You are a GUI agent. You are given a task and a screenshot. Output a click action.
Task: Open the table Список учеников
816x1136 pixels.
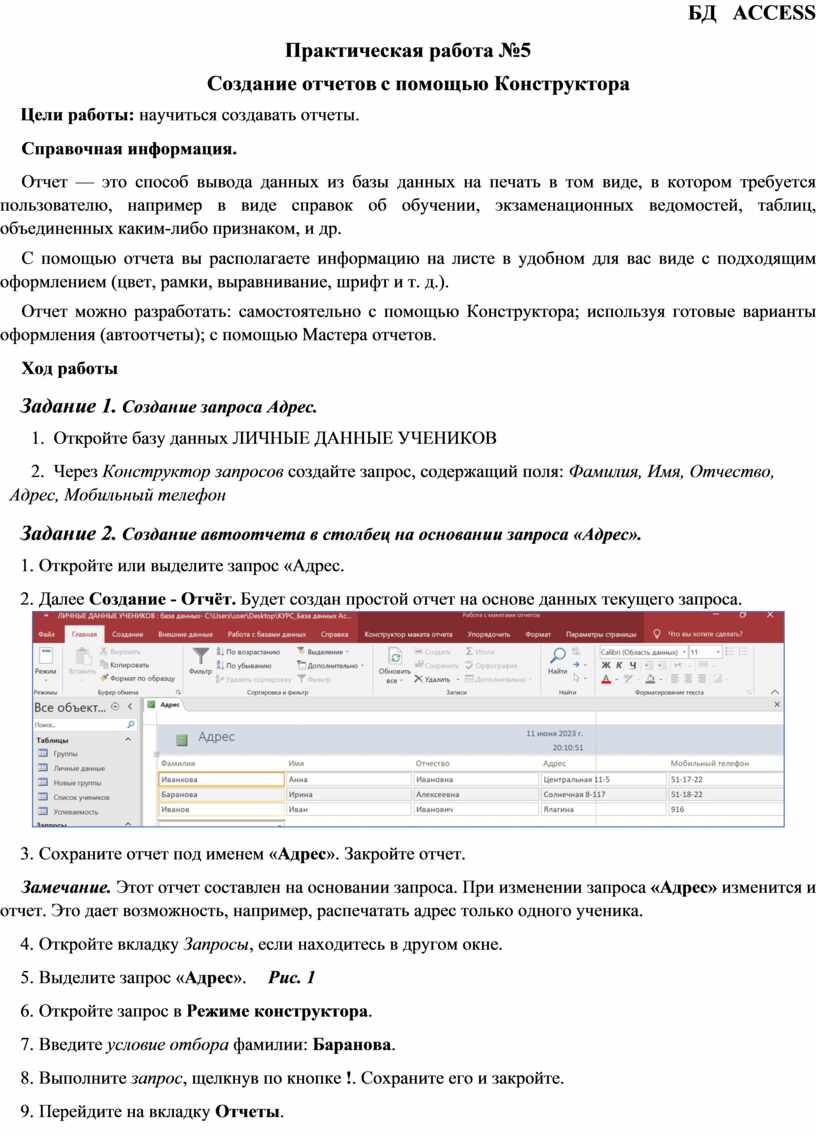coord(74,797)
